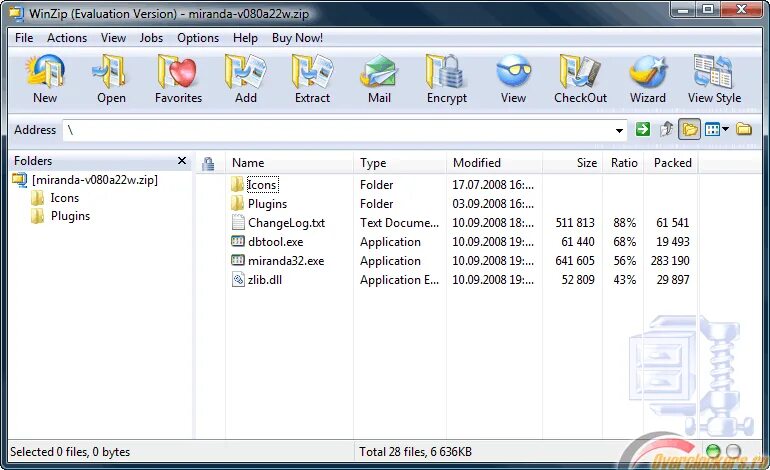Click the zlib.dll file icon
Image resolution: width=770 pixels, height=470 pixels.
click(x=238, y=279)
